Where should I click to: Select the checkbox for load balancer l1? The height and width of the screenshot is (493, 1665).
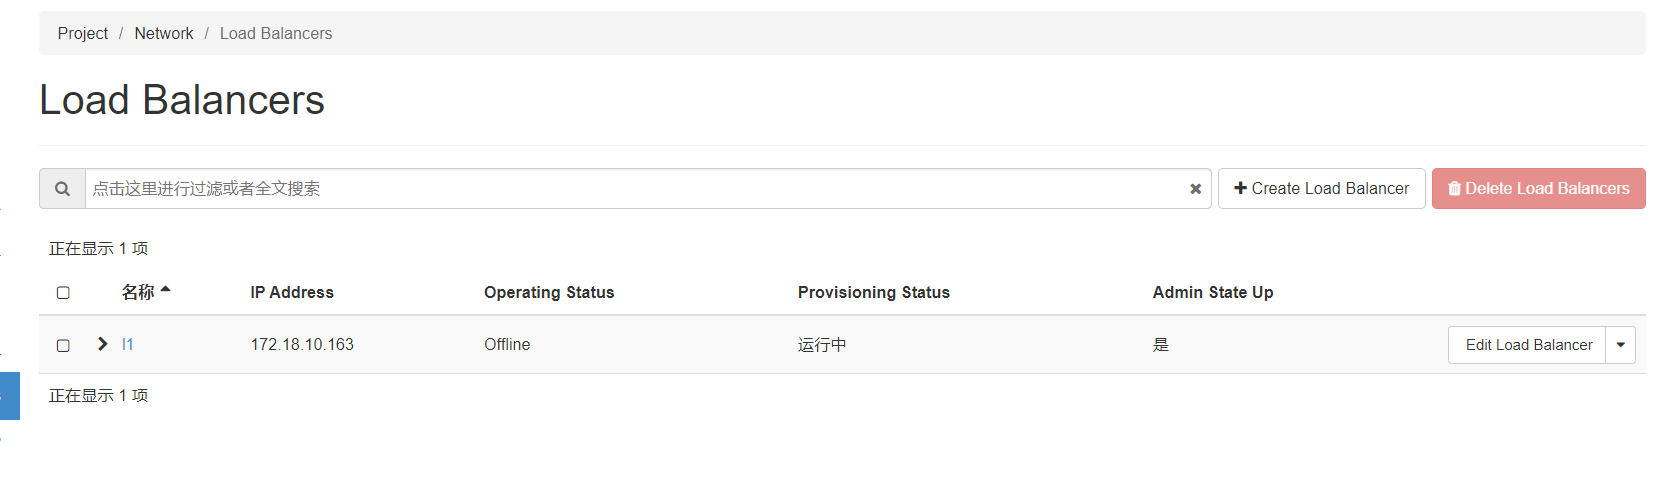click(63, 345)
